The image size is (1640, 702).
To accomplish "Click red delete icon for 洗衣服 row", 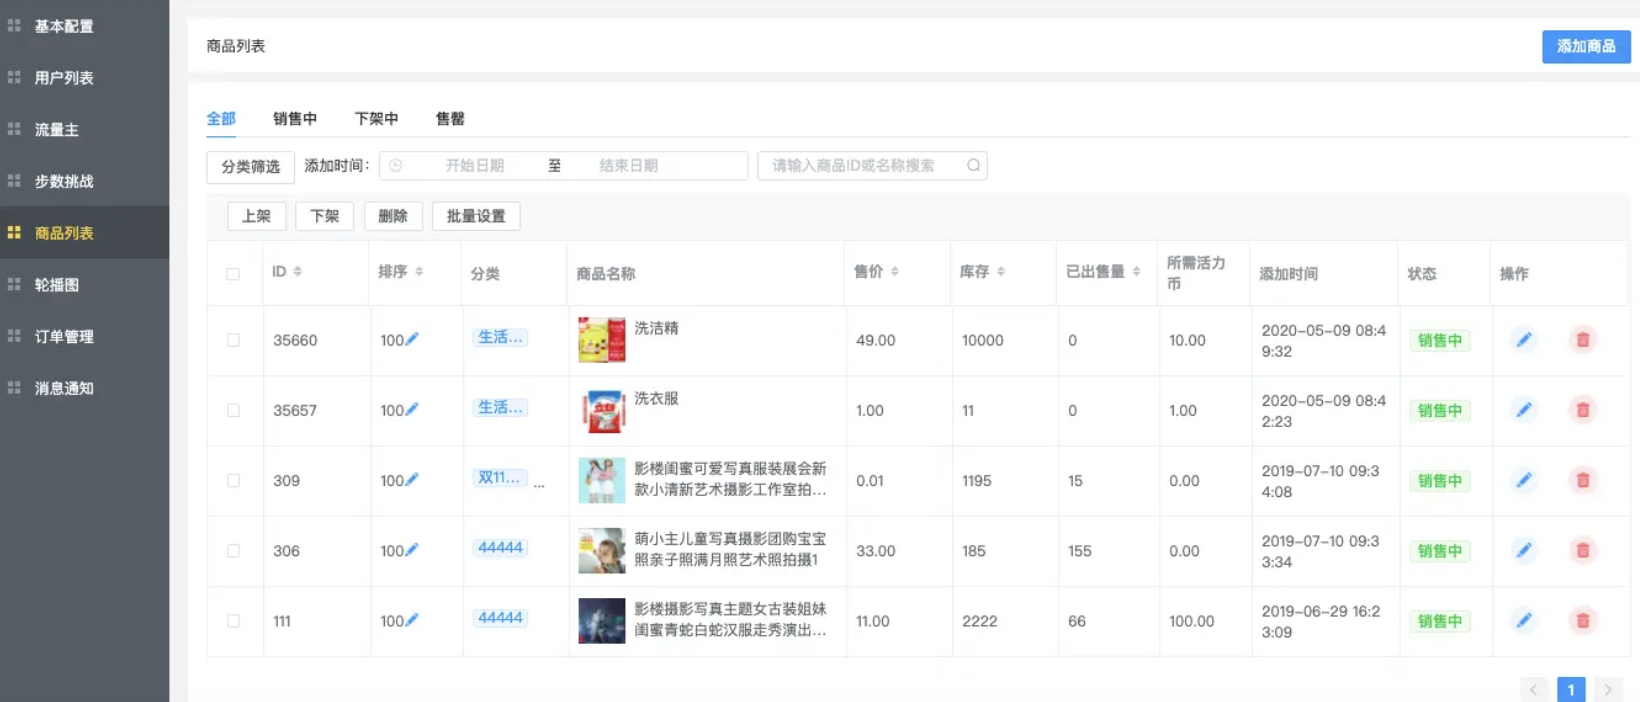I will [1582, 410].
